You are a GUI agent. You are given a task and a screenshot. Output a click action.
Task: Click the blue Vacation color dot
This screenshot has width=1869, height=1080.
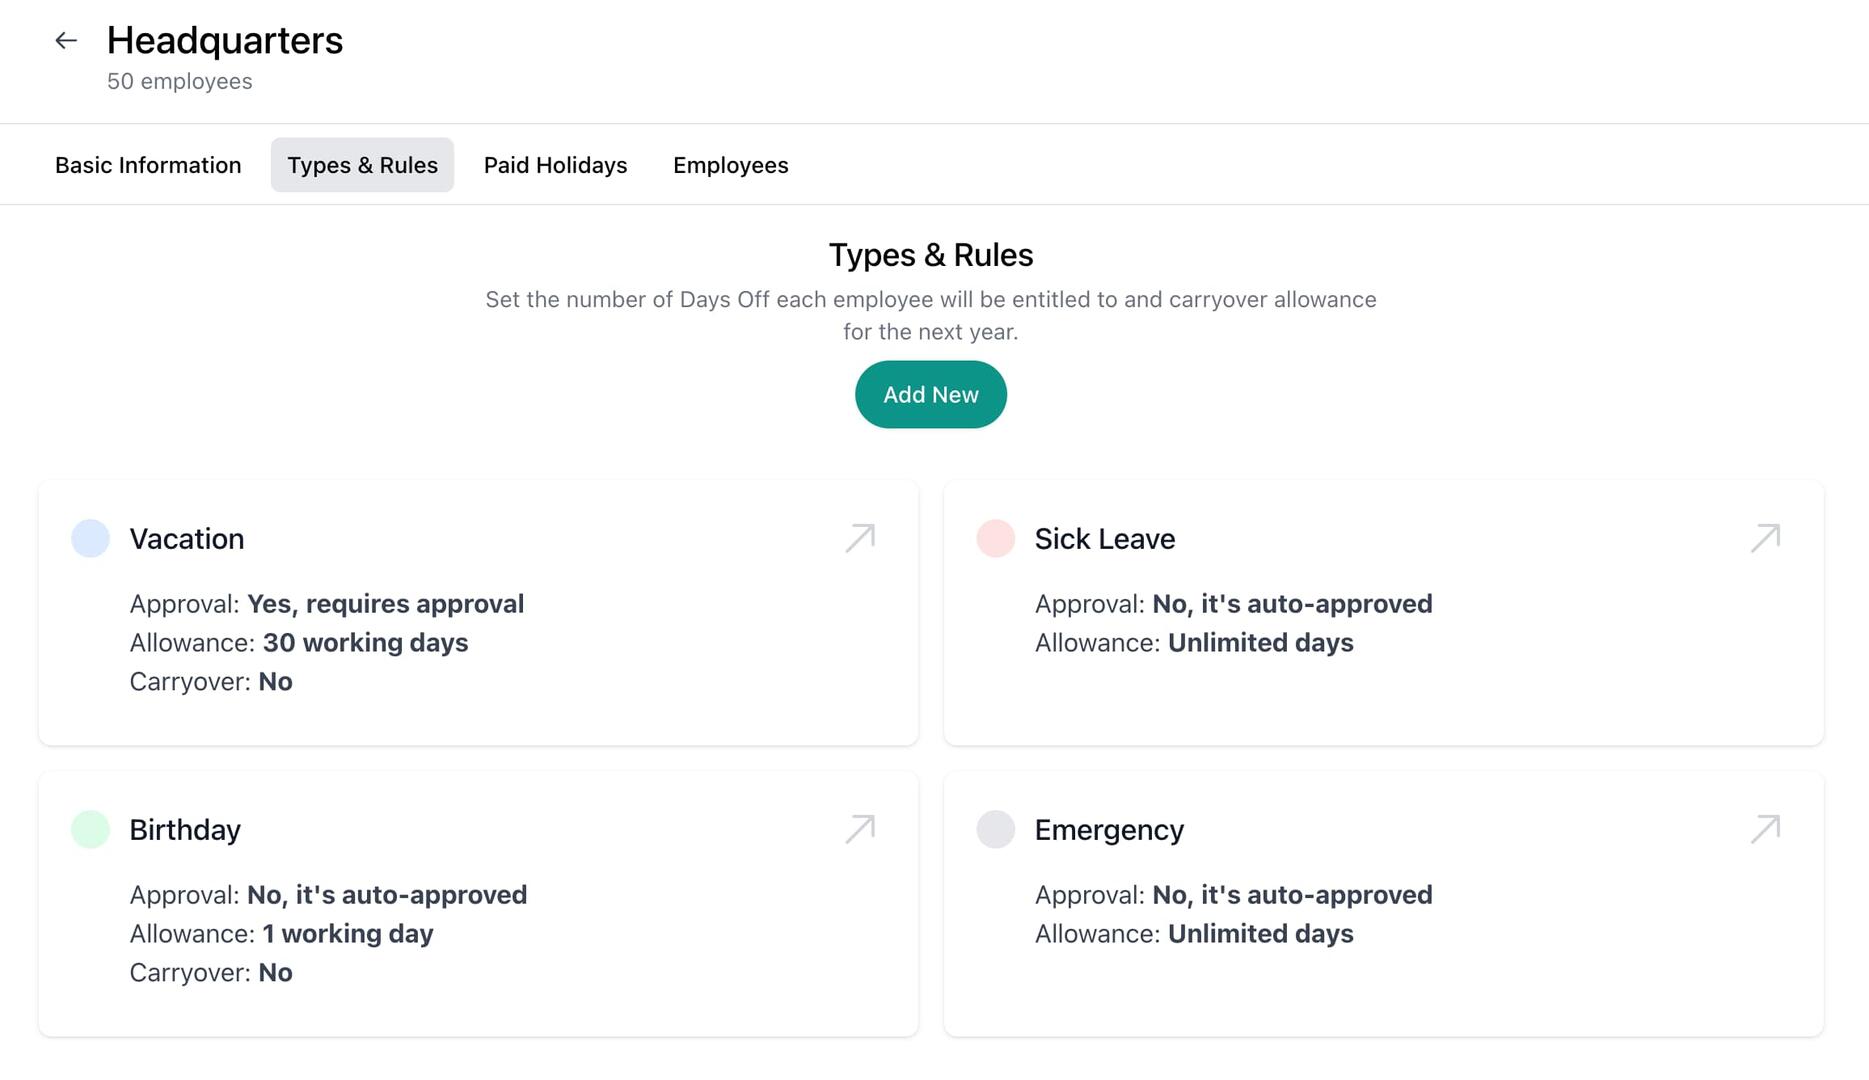[x=90, y=538]
